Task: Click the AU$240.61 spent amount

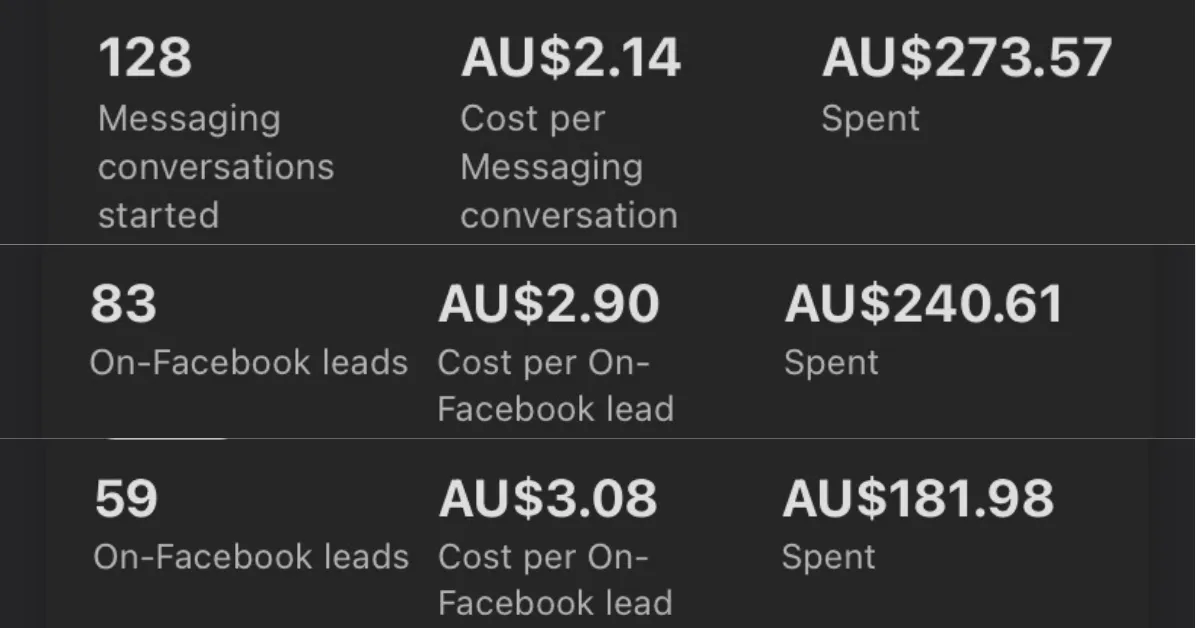Action: [923, 304]
